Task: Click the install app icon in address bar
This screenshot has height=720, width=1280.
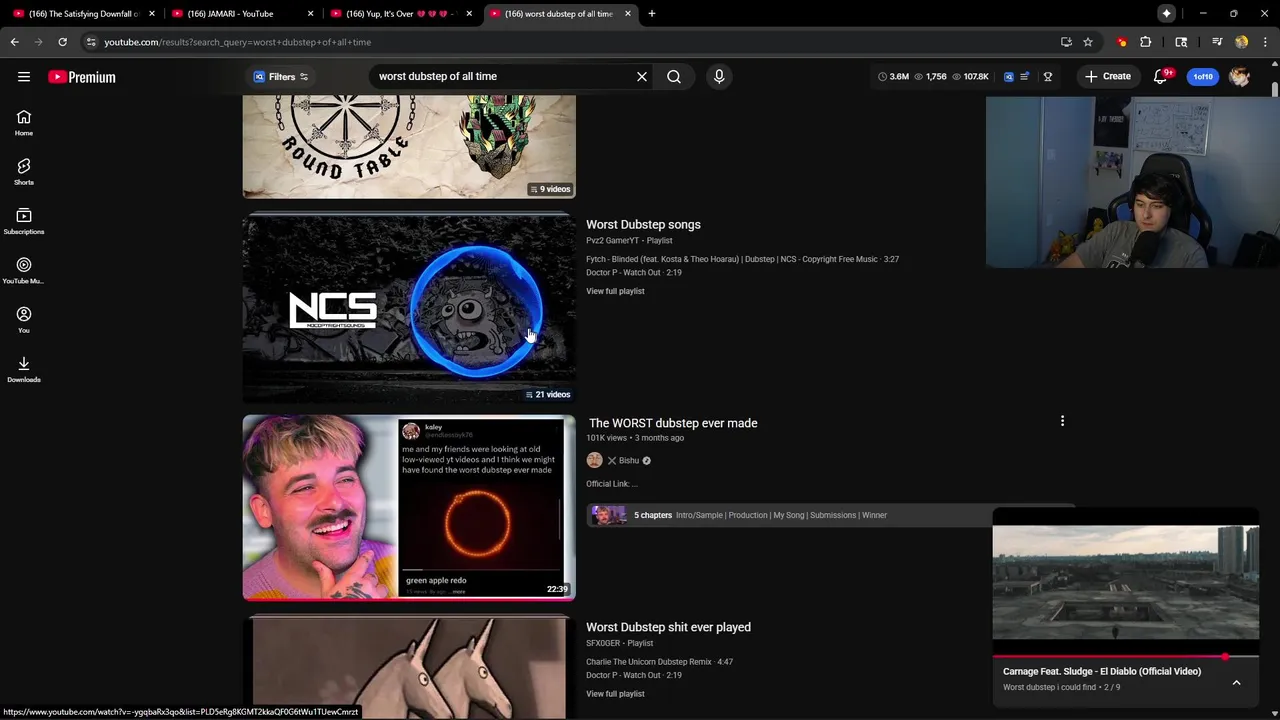Action: click(1066, 42)
